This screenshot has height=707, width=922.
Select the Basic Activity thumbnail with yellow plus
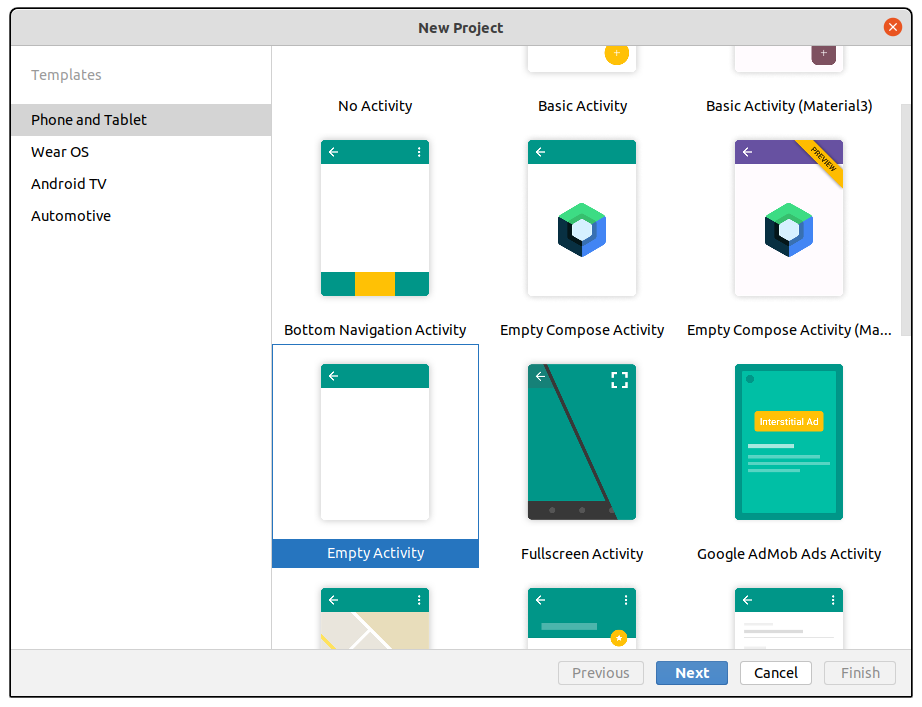(582, 59)
